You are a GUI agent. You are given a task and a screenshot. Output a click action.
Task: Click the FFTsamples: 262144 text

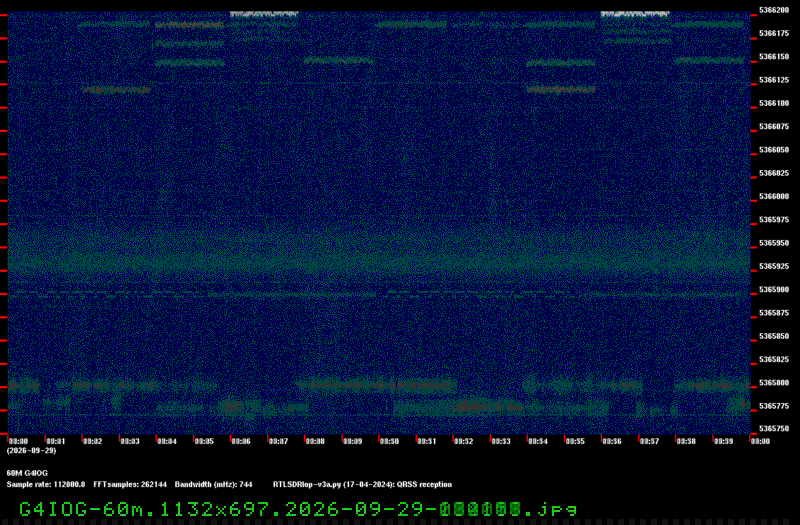pos(130,485)
